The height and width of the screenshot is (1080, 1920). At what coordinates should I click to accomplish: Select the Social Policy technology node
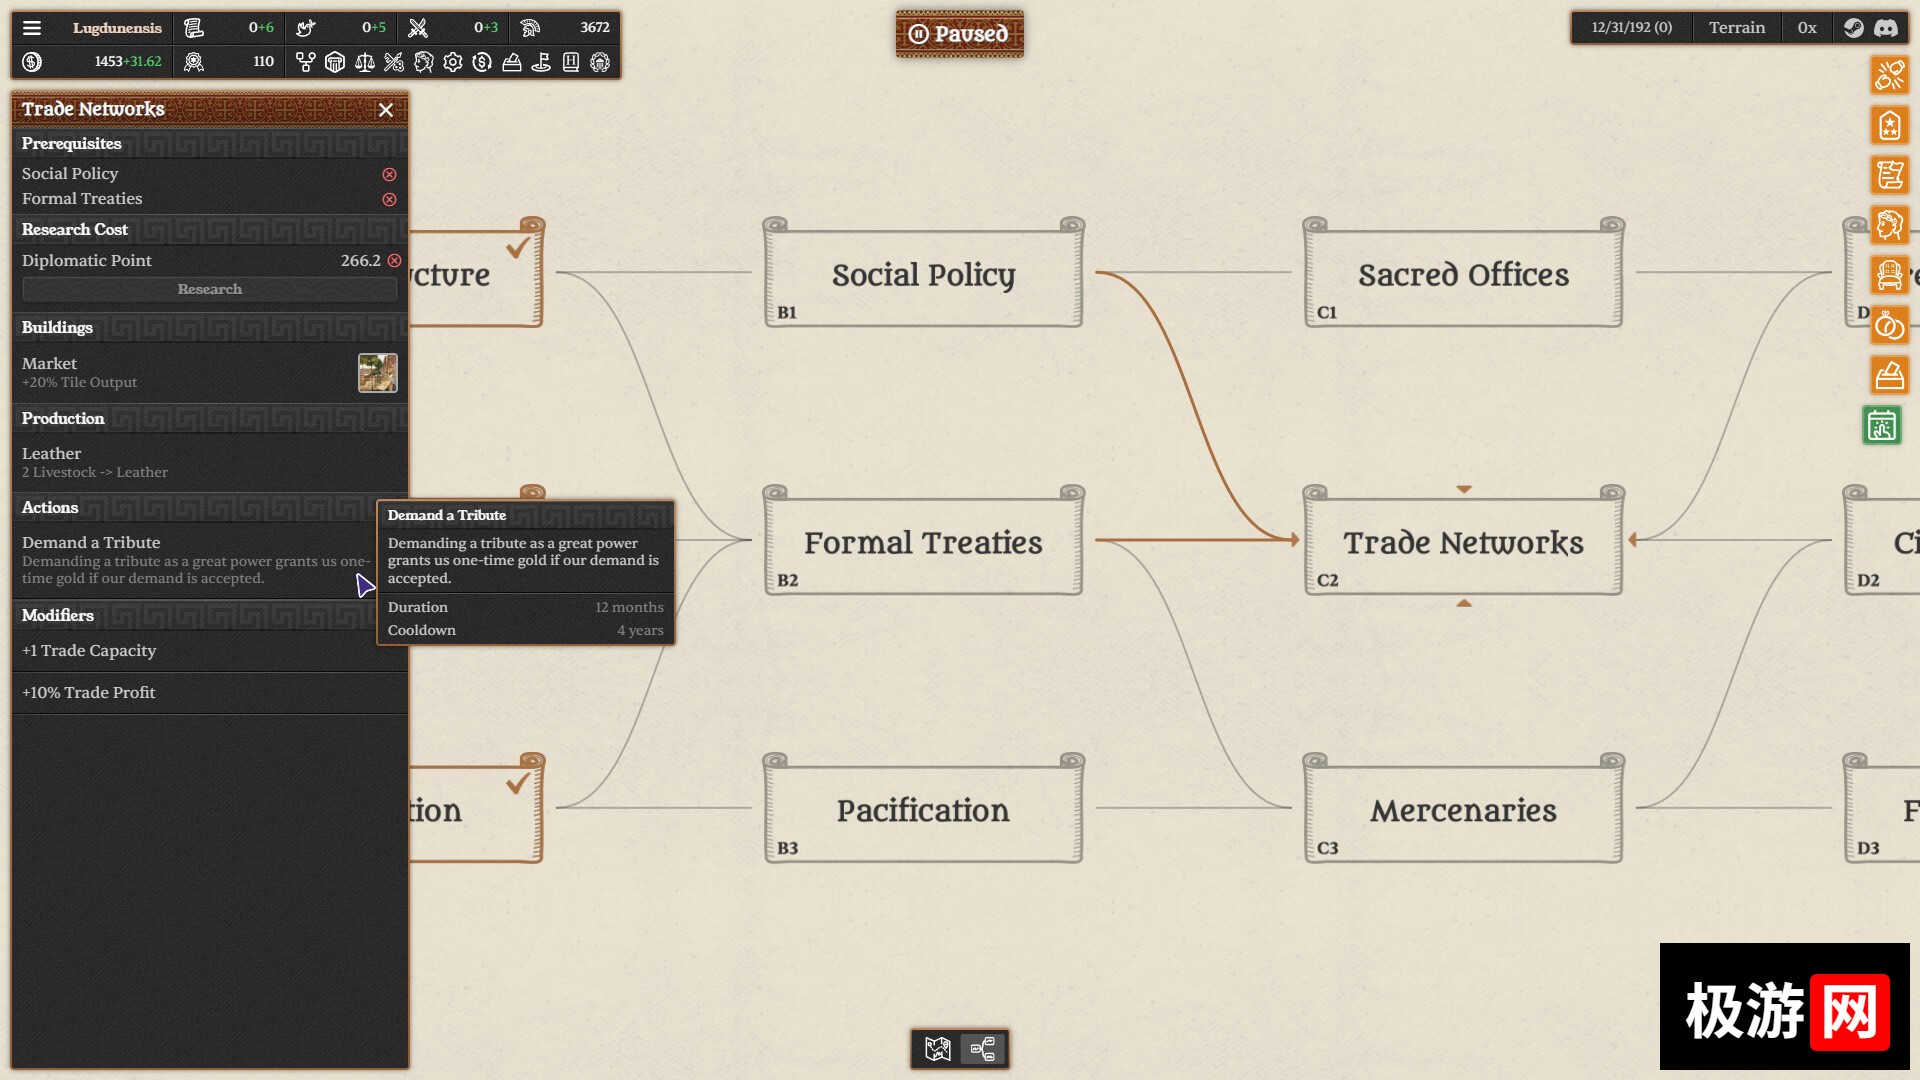(x=923, y=273)
